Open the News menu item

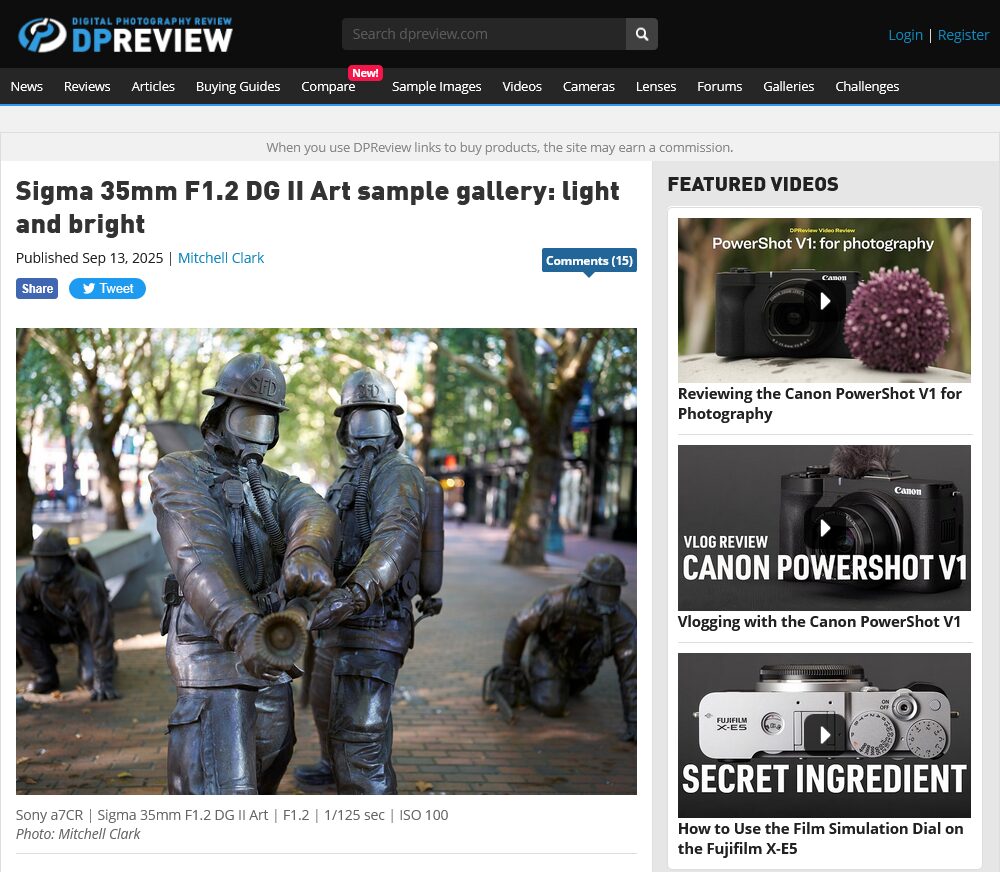27,86
